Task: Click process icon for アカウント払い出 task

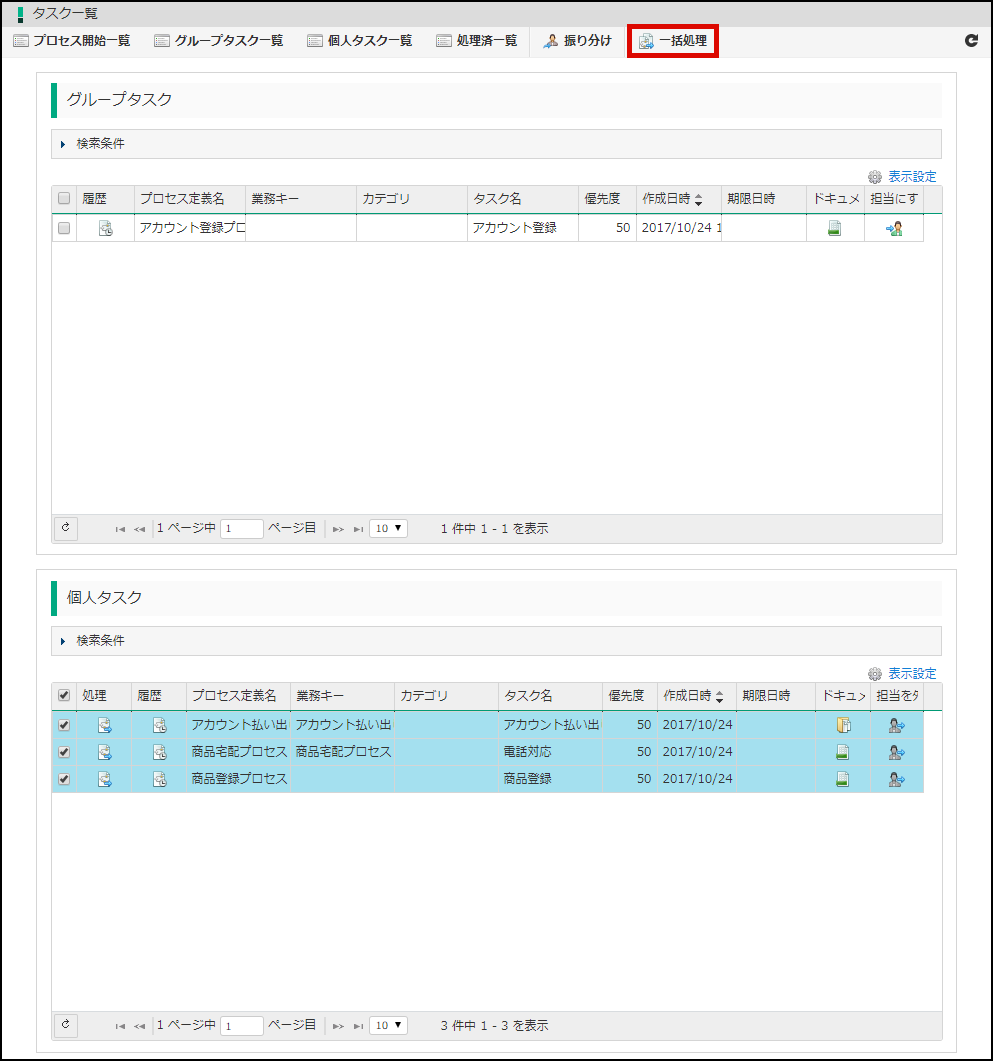Action: [104, 725]
